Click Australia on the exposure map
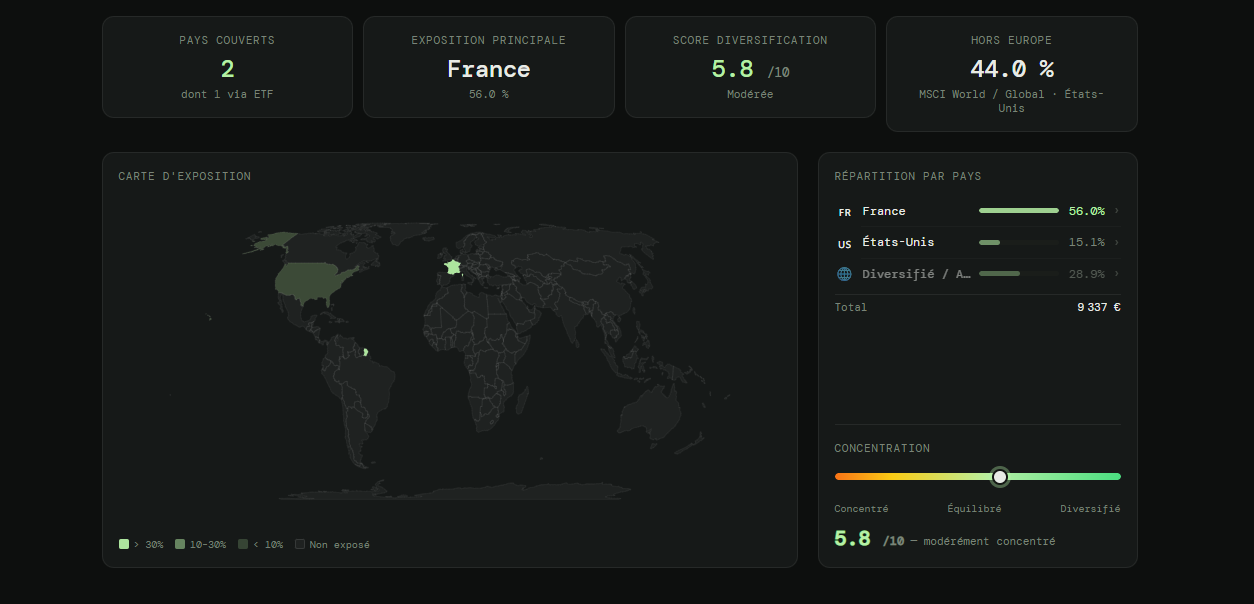Viewport: 1254px width, 604px height. (648, 413)
